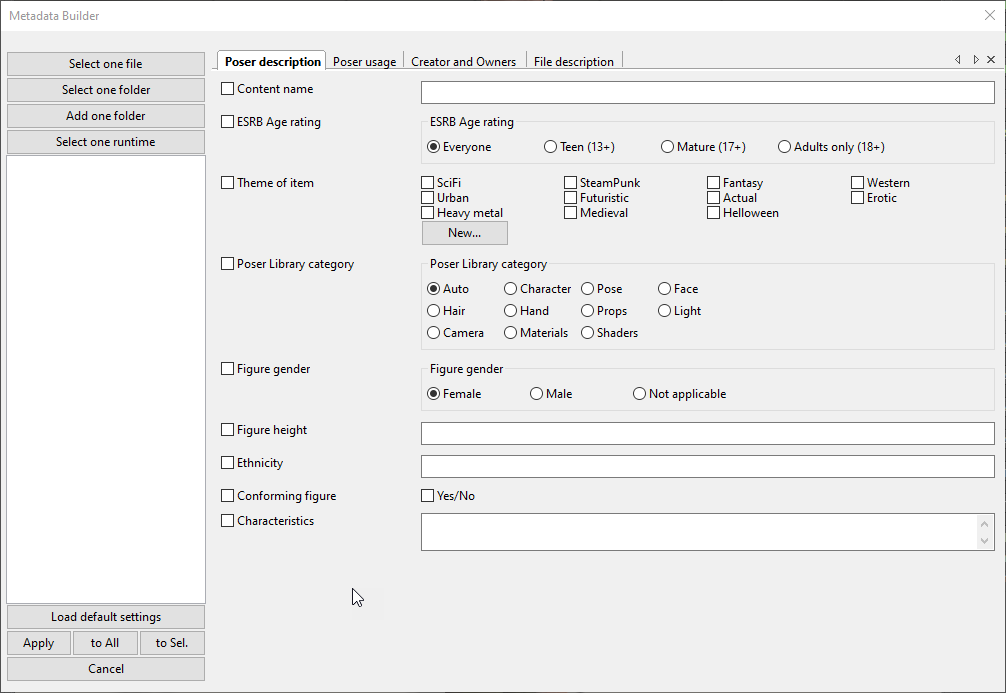
Task: Click the Select one runtime button
Action: coord(106,142)
